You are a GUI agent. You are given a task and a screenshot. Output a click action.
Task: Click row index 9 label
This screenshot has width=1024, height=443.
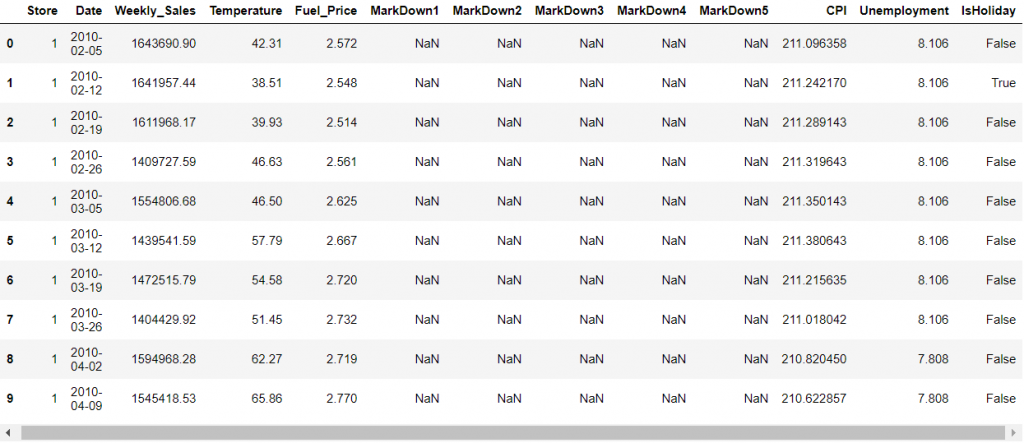[10, 399]
